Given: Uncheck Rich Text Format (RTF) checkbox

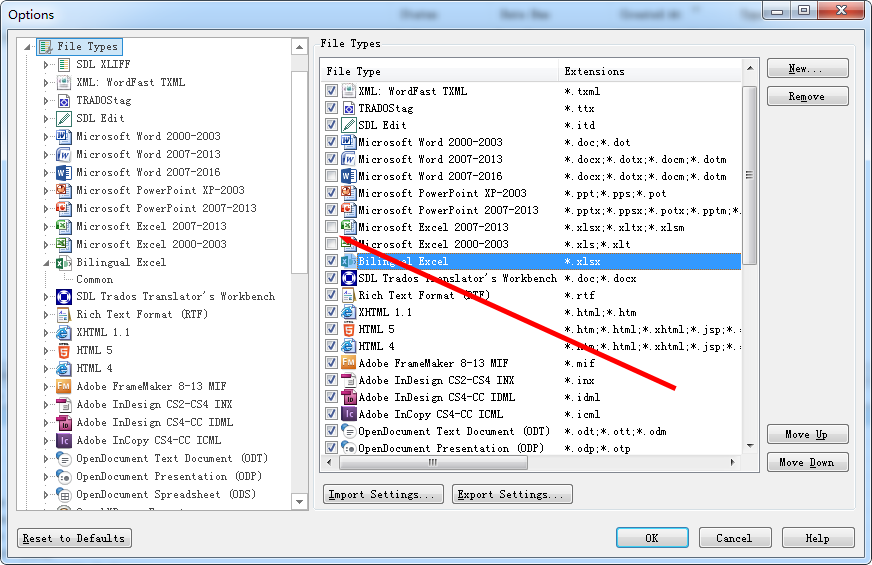Looking at the screenshot, I should (x=331, y=295).
